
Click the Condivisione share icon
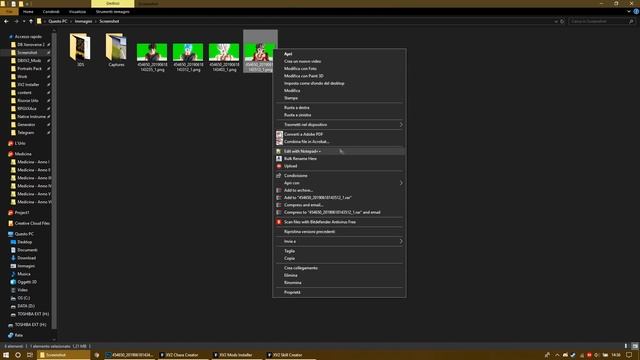279,176
